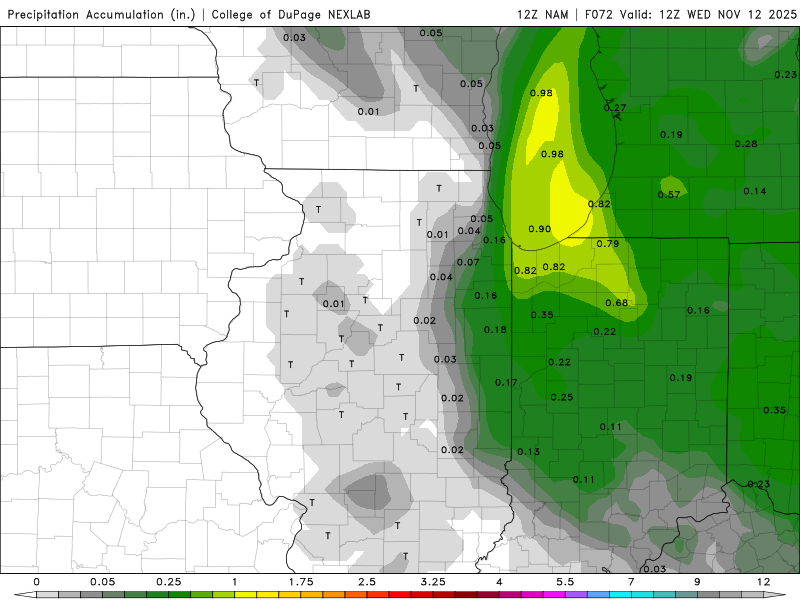Click the colorbar legend label "12"
Screen dimensions: 800x600
(x=763, y=582)
